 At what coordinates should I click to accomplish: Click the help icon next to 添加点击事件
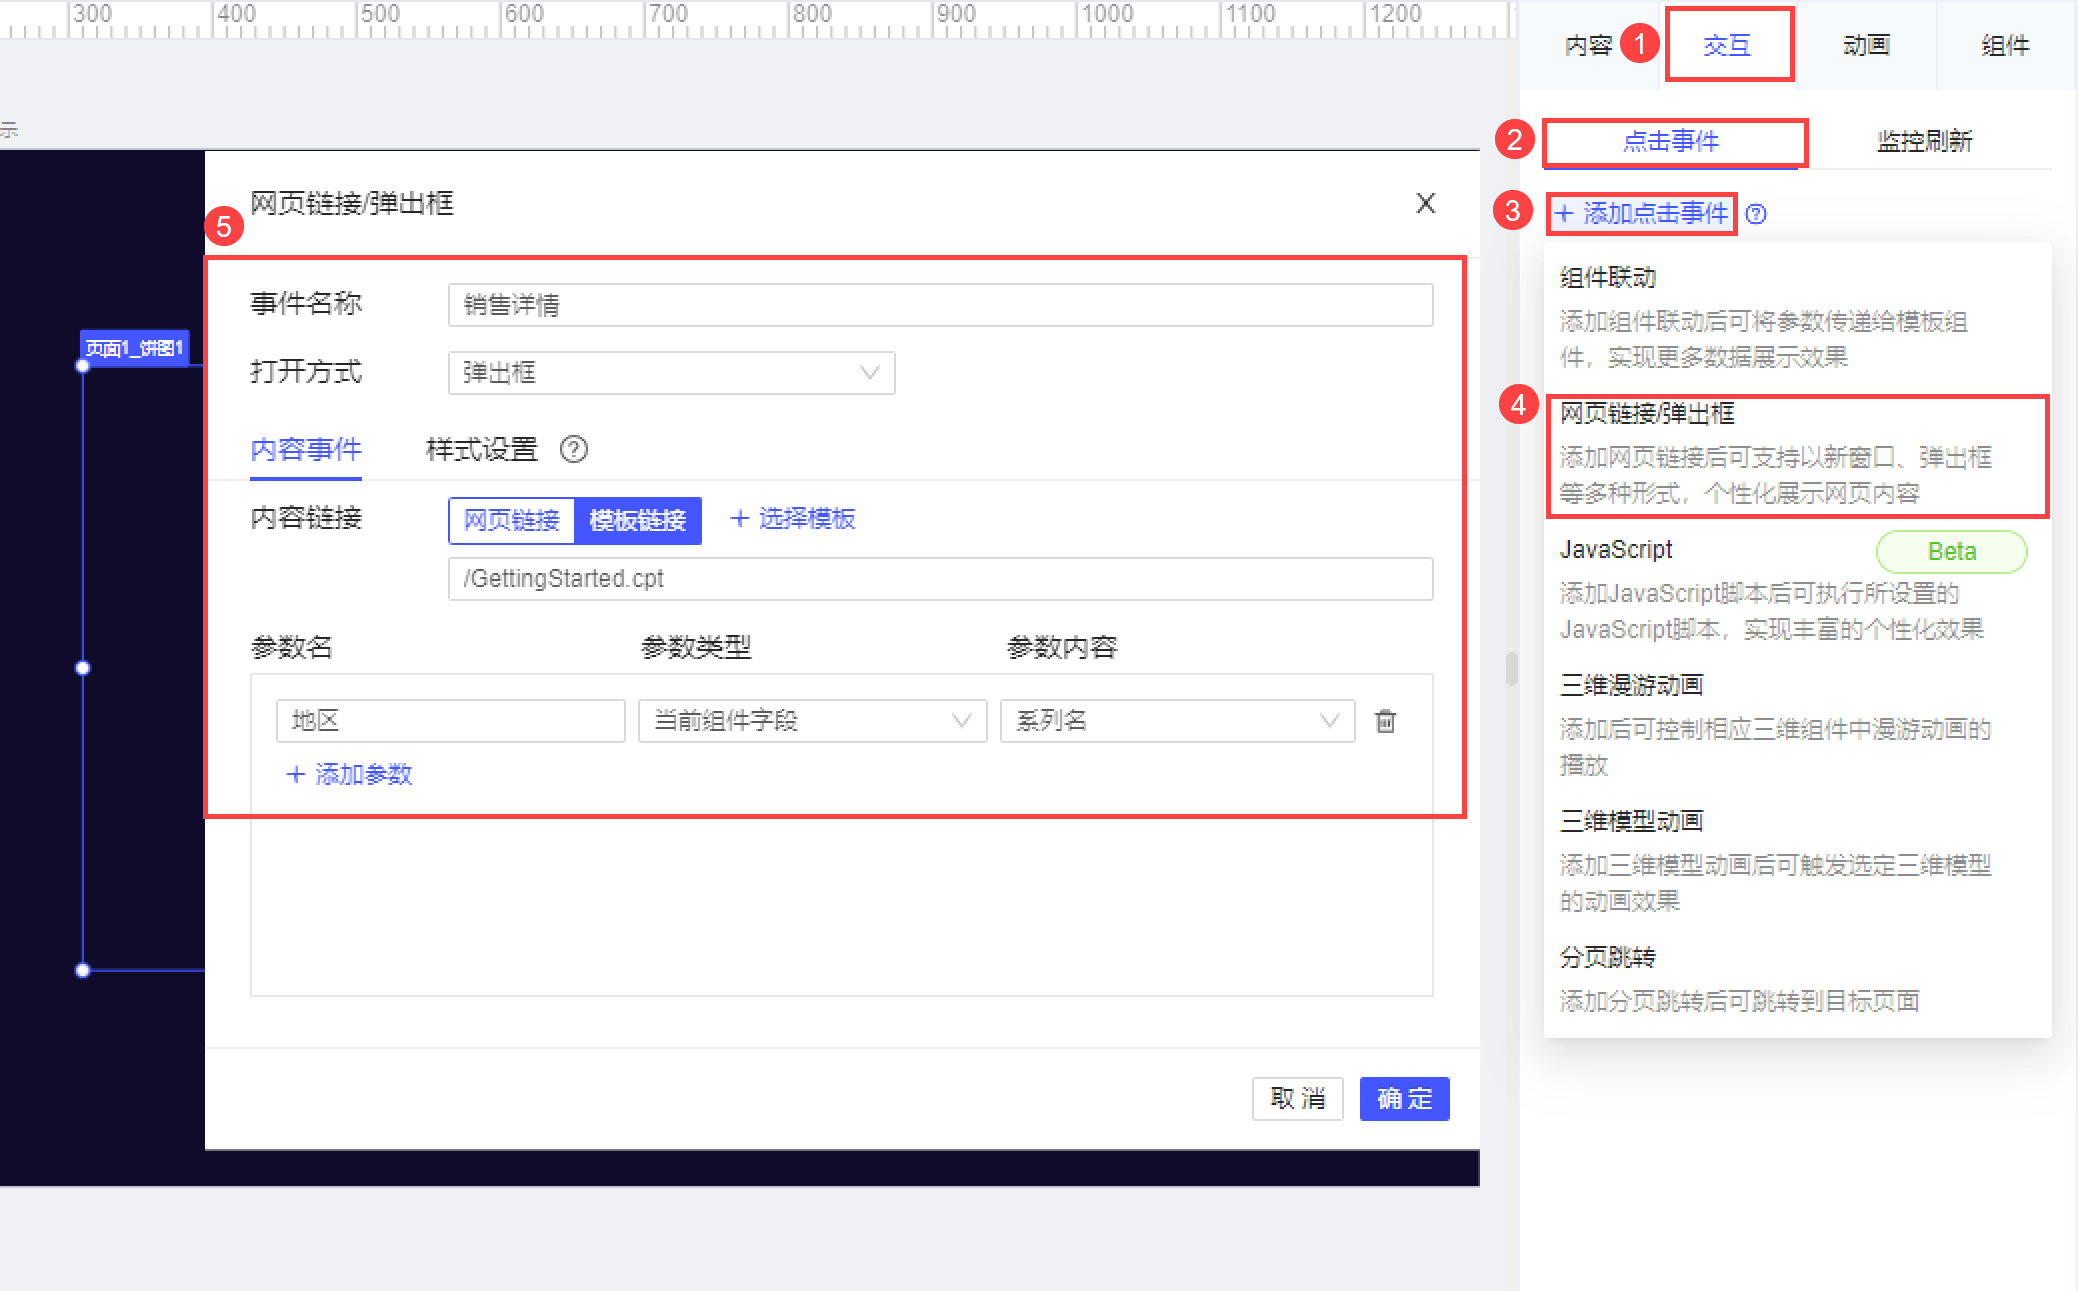pyautogui.click(x=1756, y=214)
